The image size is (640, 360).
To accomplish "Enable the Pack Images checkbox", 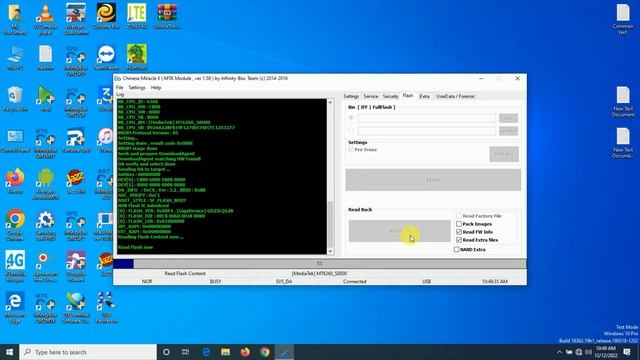I will click(459, 224).
